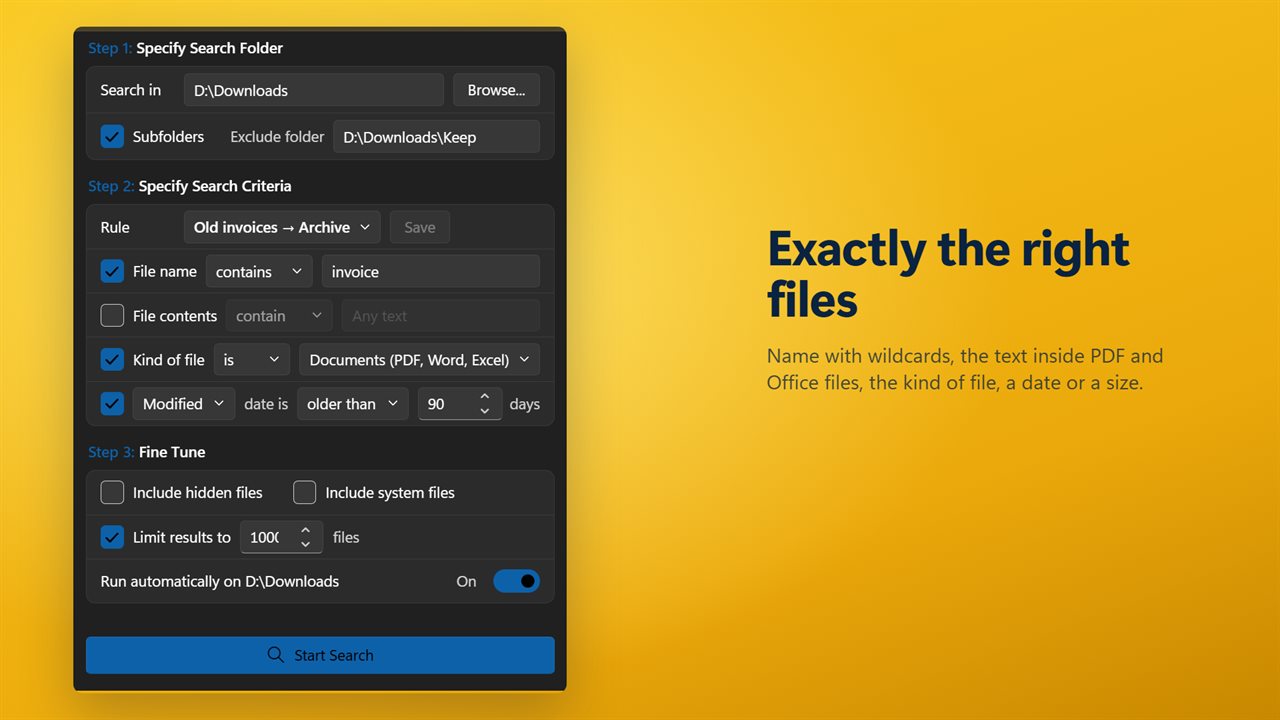Screen dimensions: 1280x720
Task: Uncheck the Kind of file checkbox
Action: pos(112,360)
